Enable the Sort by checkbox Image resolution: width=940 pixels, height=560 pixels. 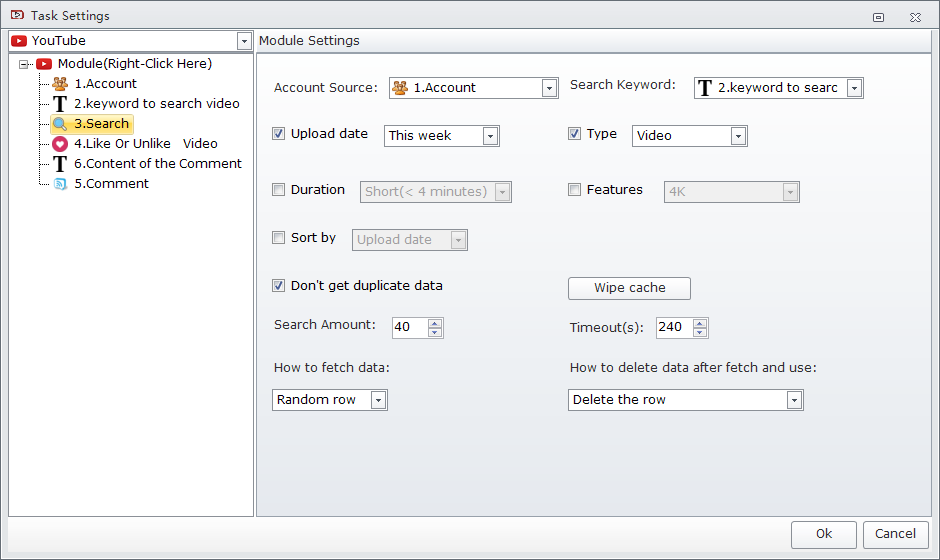click(278, 237)
